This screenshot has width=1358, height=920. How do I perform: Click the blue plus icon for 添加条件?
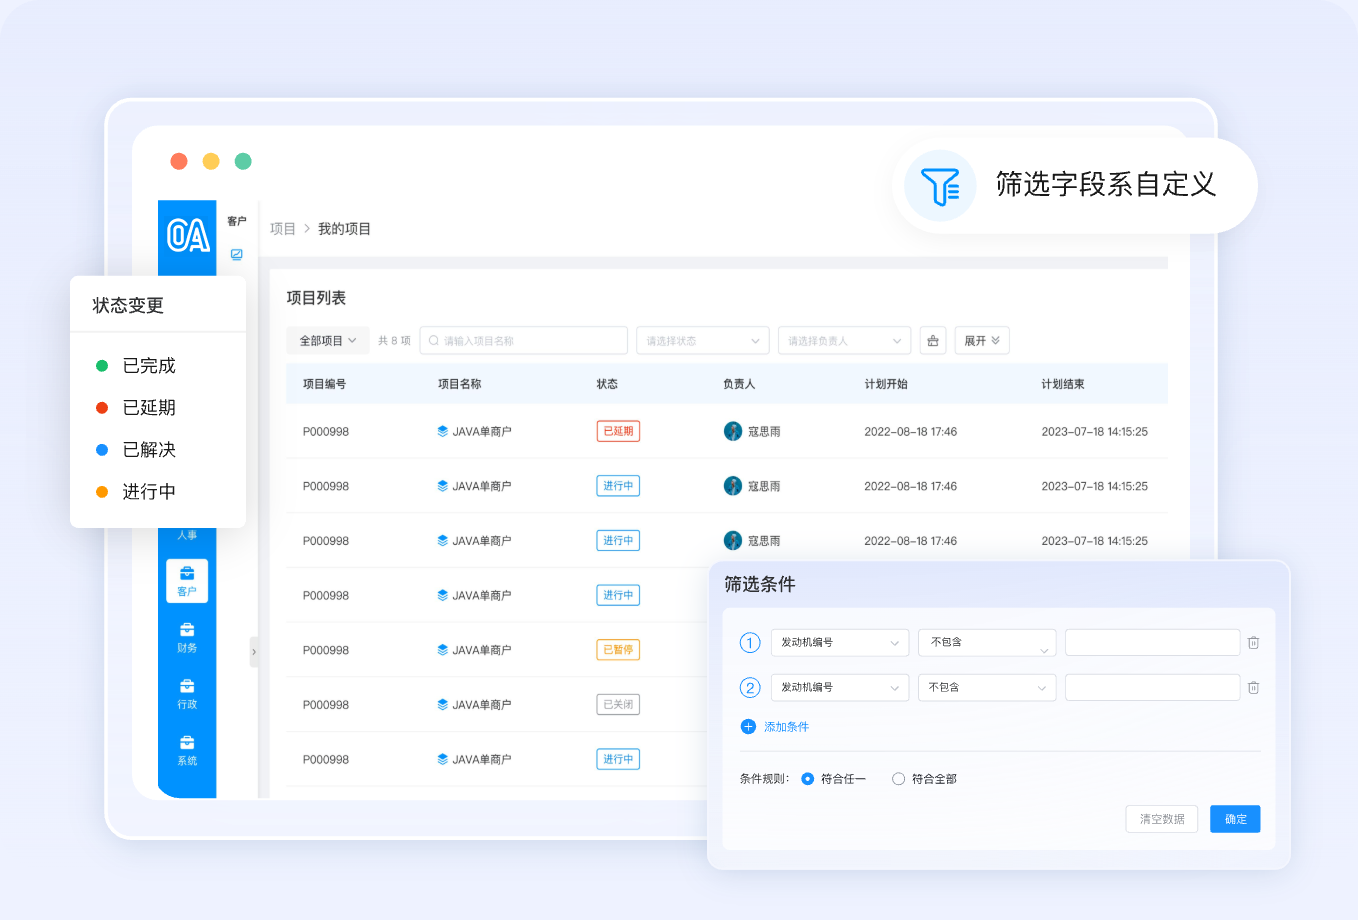[x=748, y=727]
